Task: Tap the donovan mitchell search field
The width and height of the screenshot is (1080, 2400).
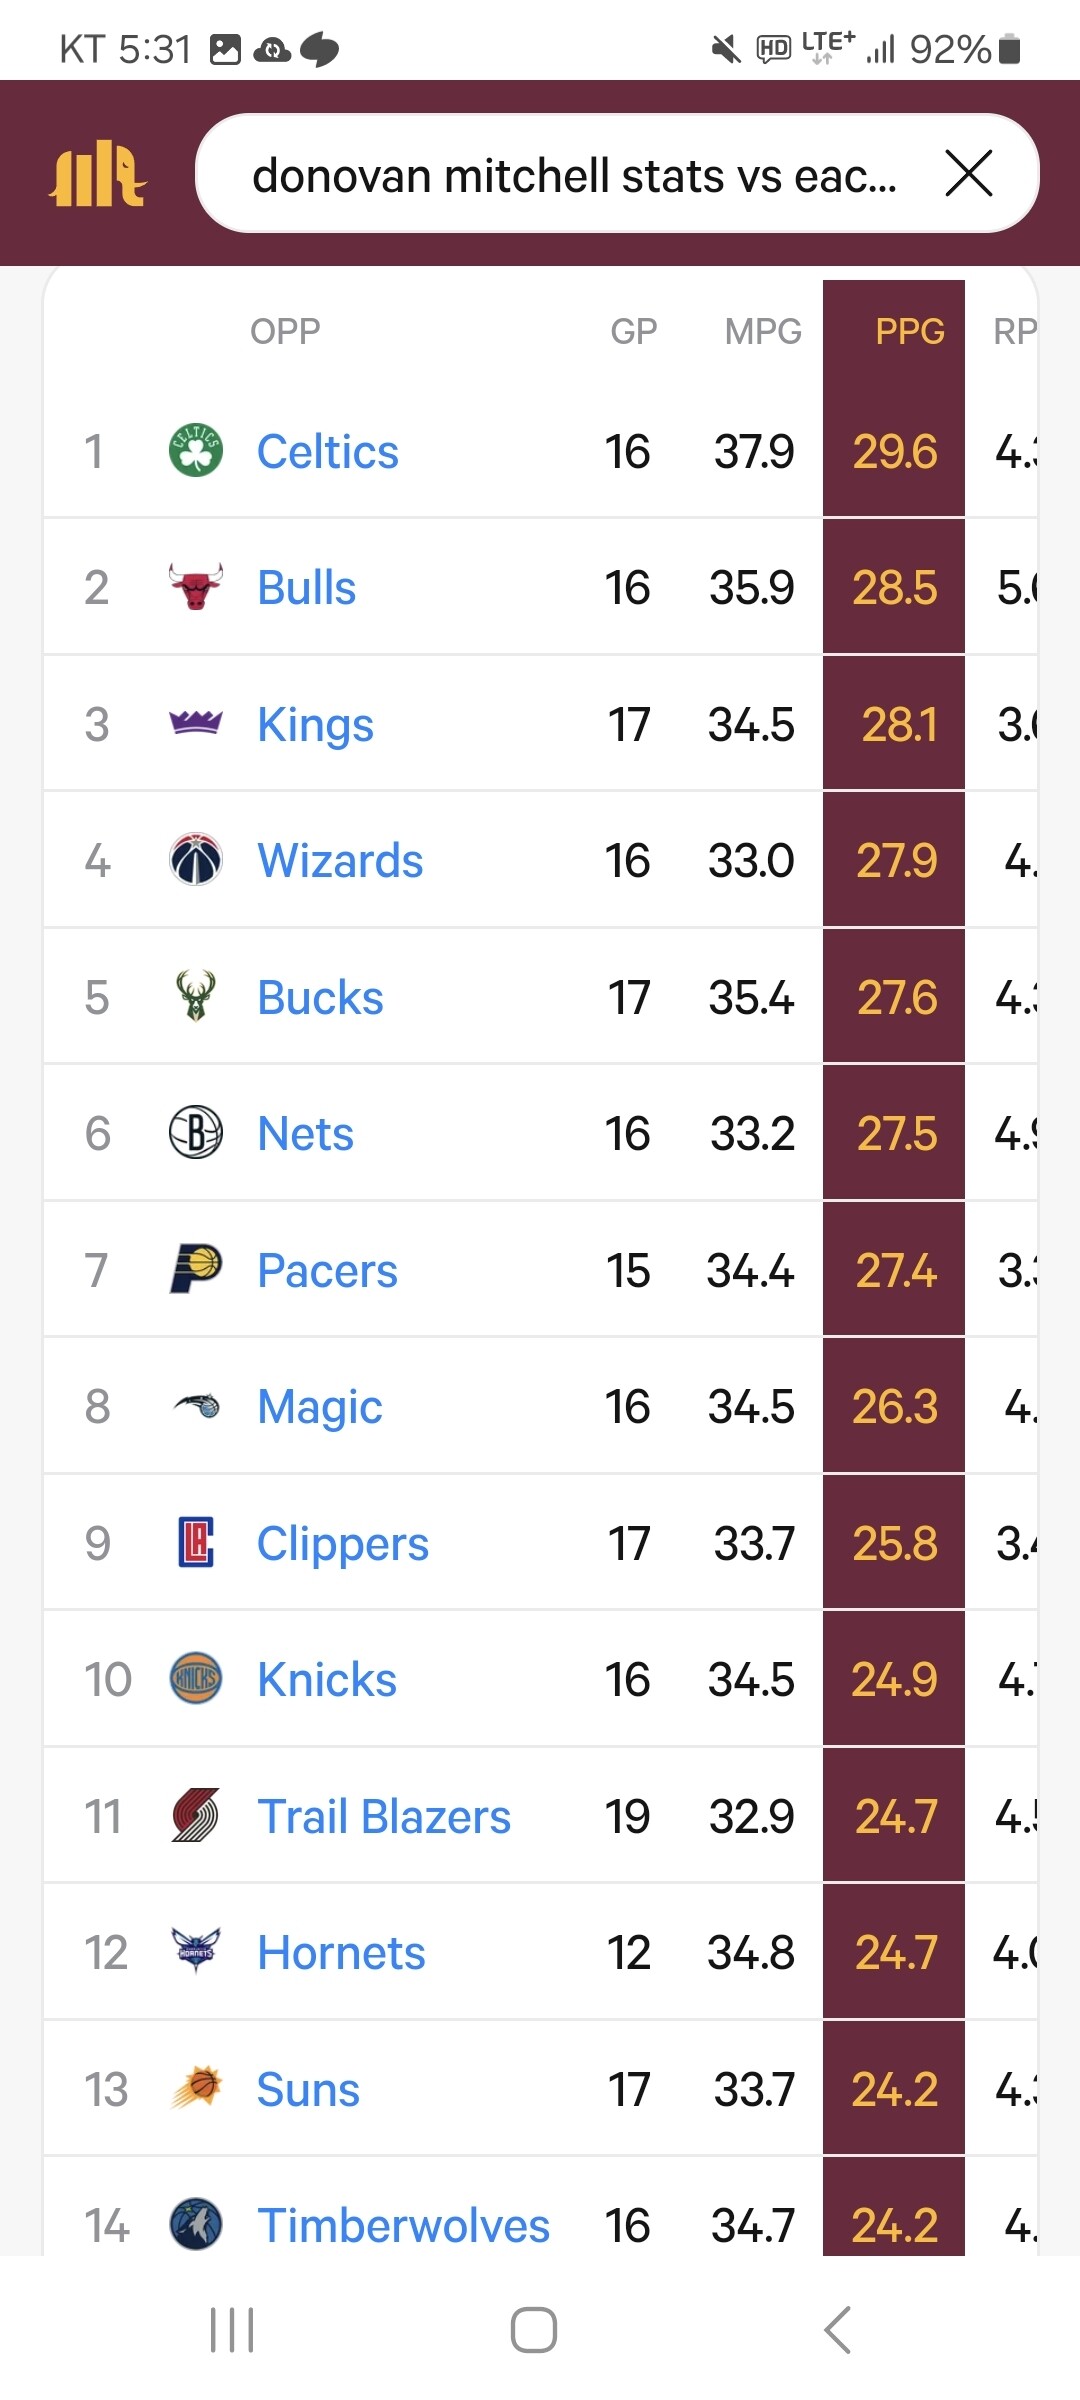Action: [574, 176]
